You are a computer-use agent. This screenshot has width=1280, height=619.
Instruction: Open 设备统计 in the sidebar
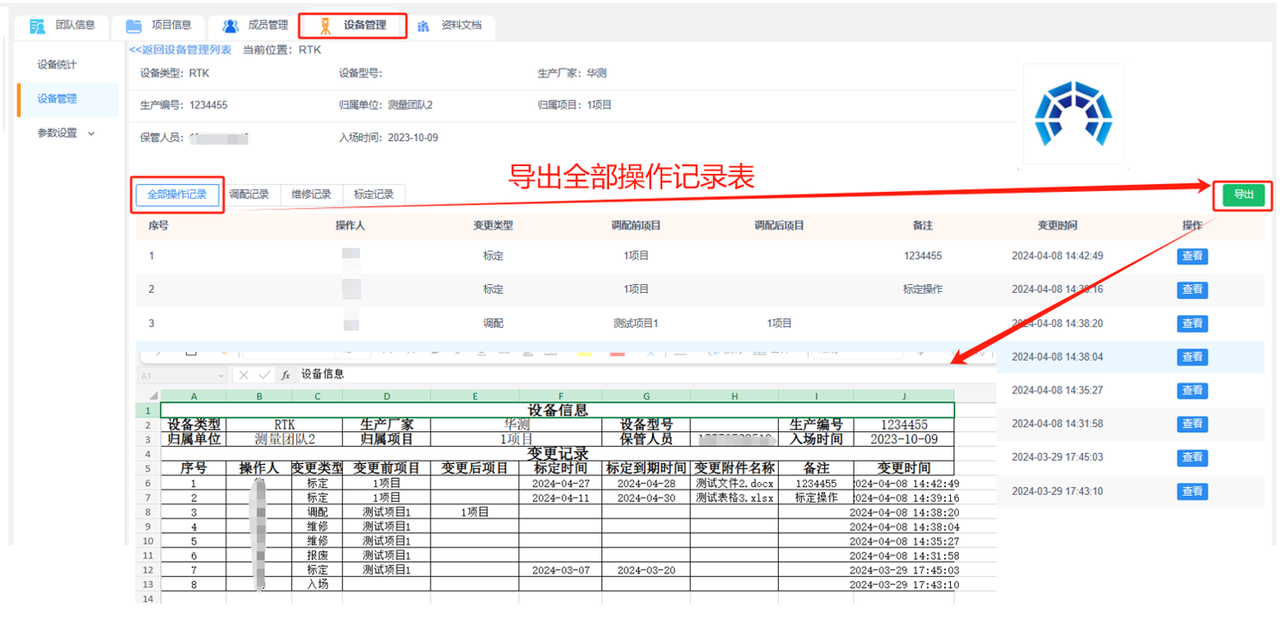click(57, 65)
